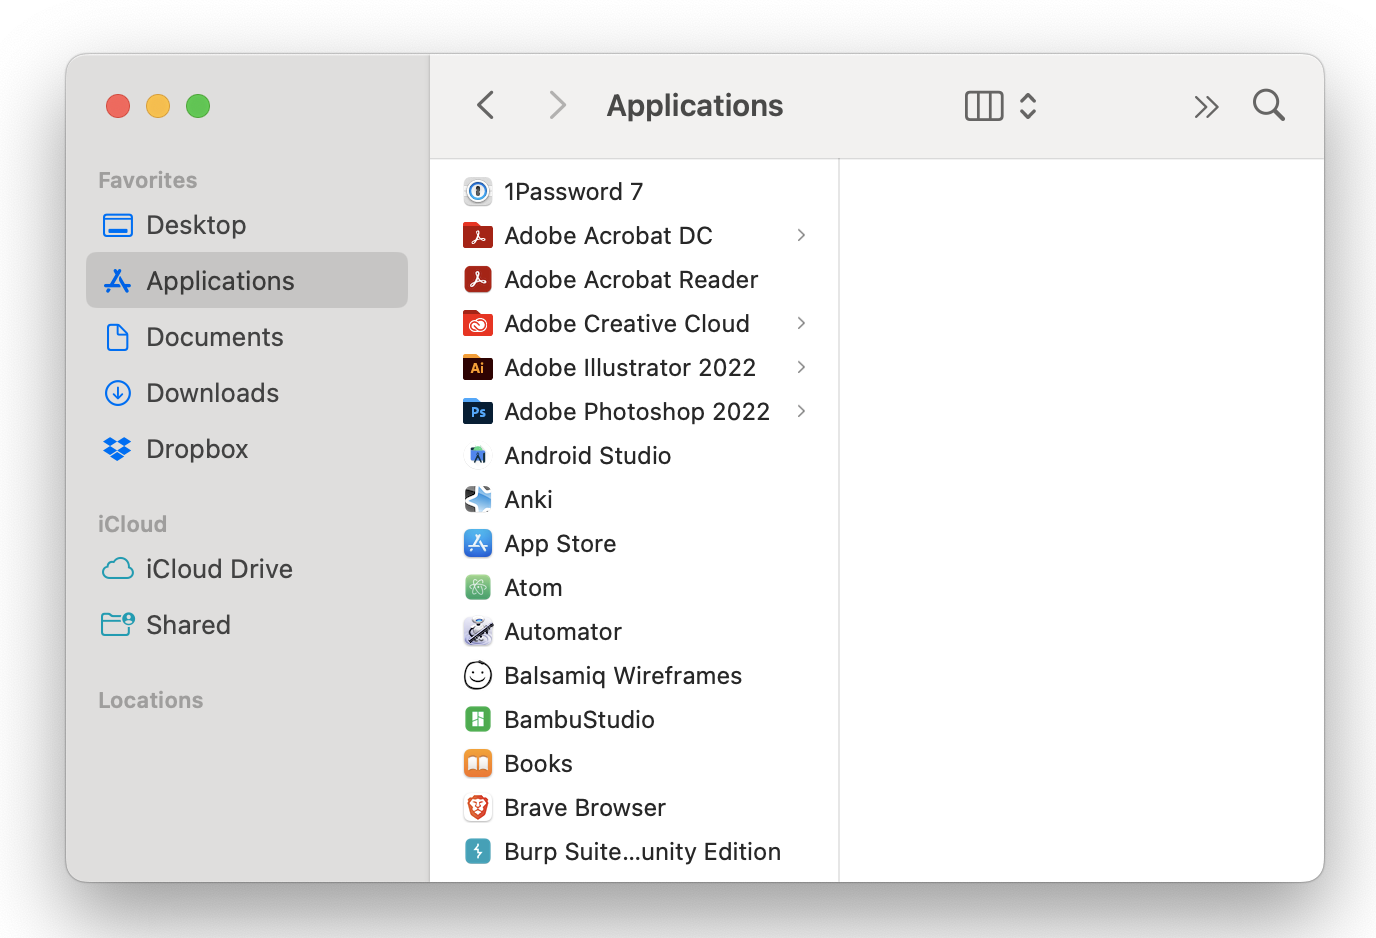
Task: Expand Adobe Photoshop 2022 folder chevron
Action: (801, 411)
